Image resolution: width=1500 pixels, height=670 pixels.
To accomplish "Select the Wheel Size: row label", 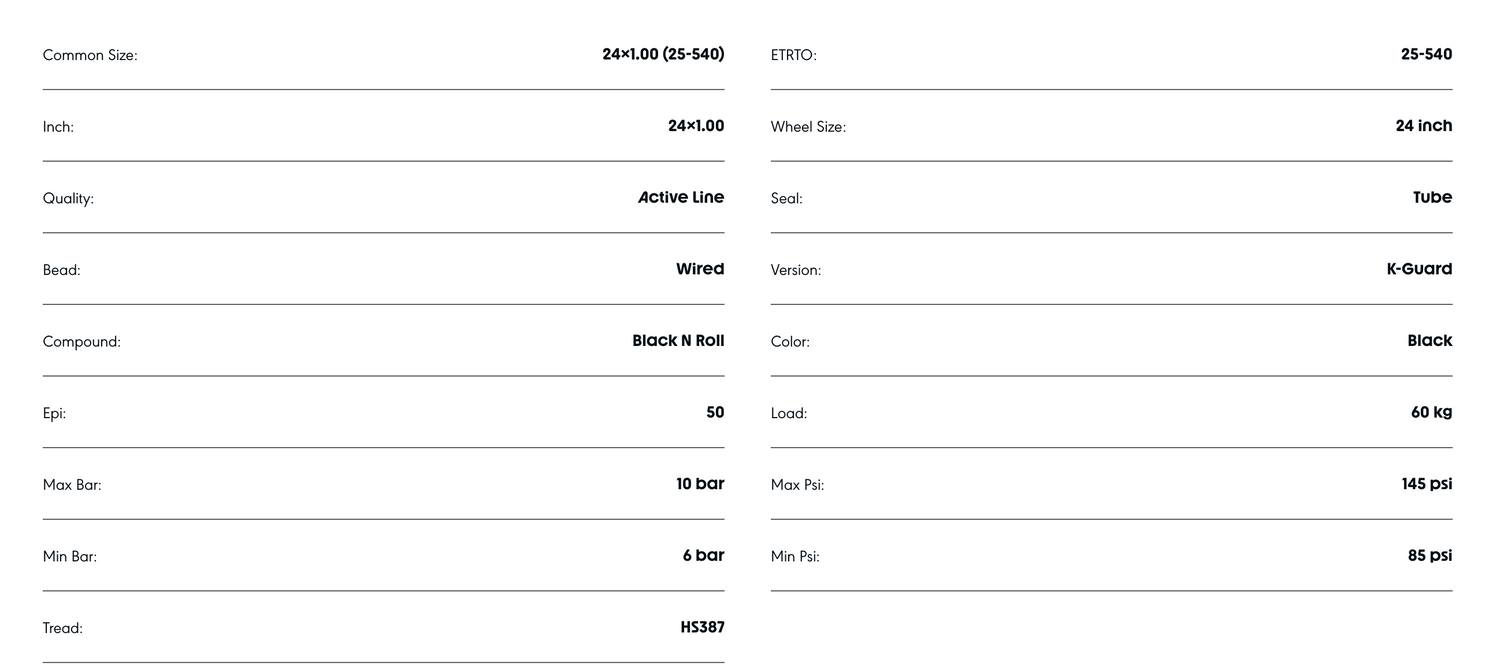I will [x=808, y=127].
